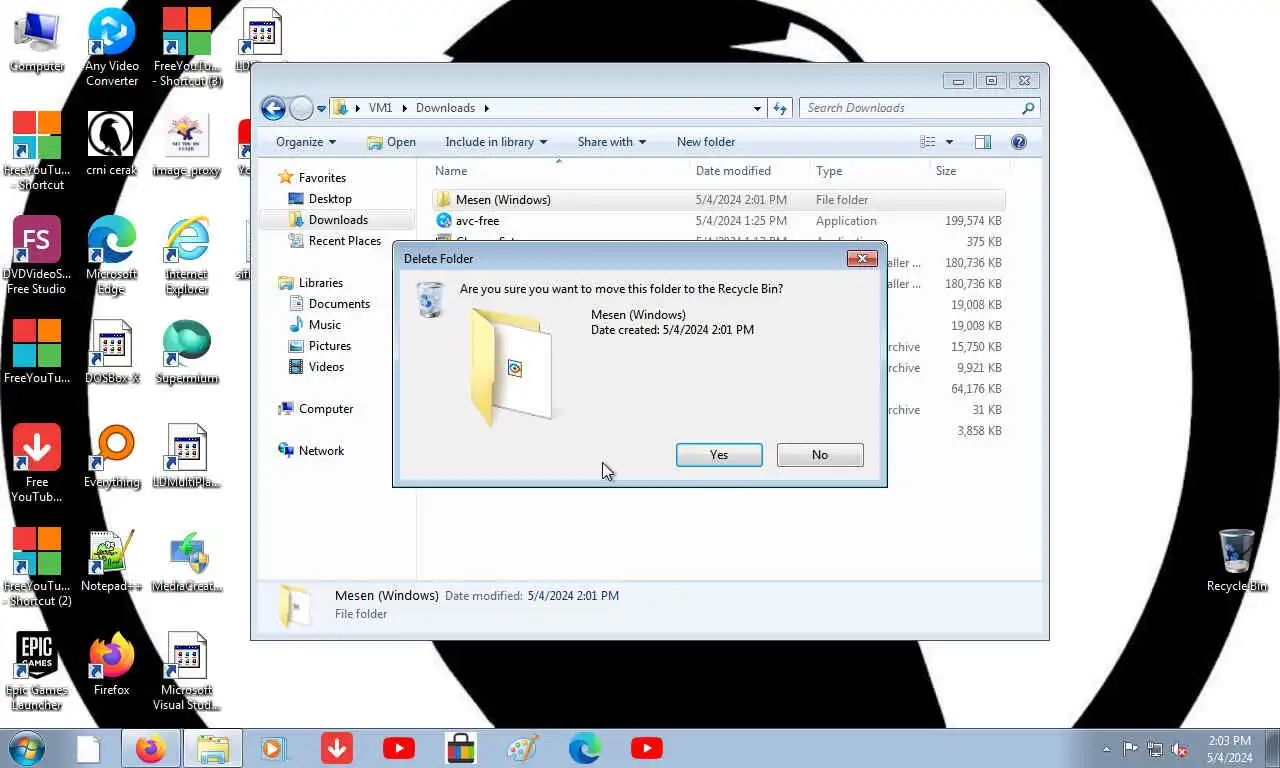This screenshot has height=768, width=1280.
Task: Select the MediaCreat... desktop icon
Action: (187, 561)
